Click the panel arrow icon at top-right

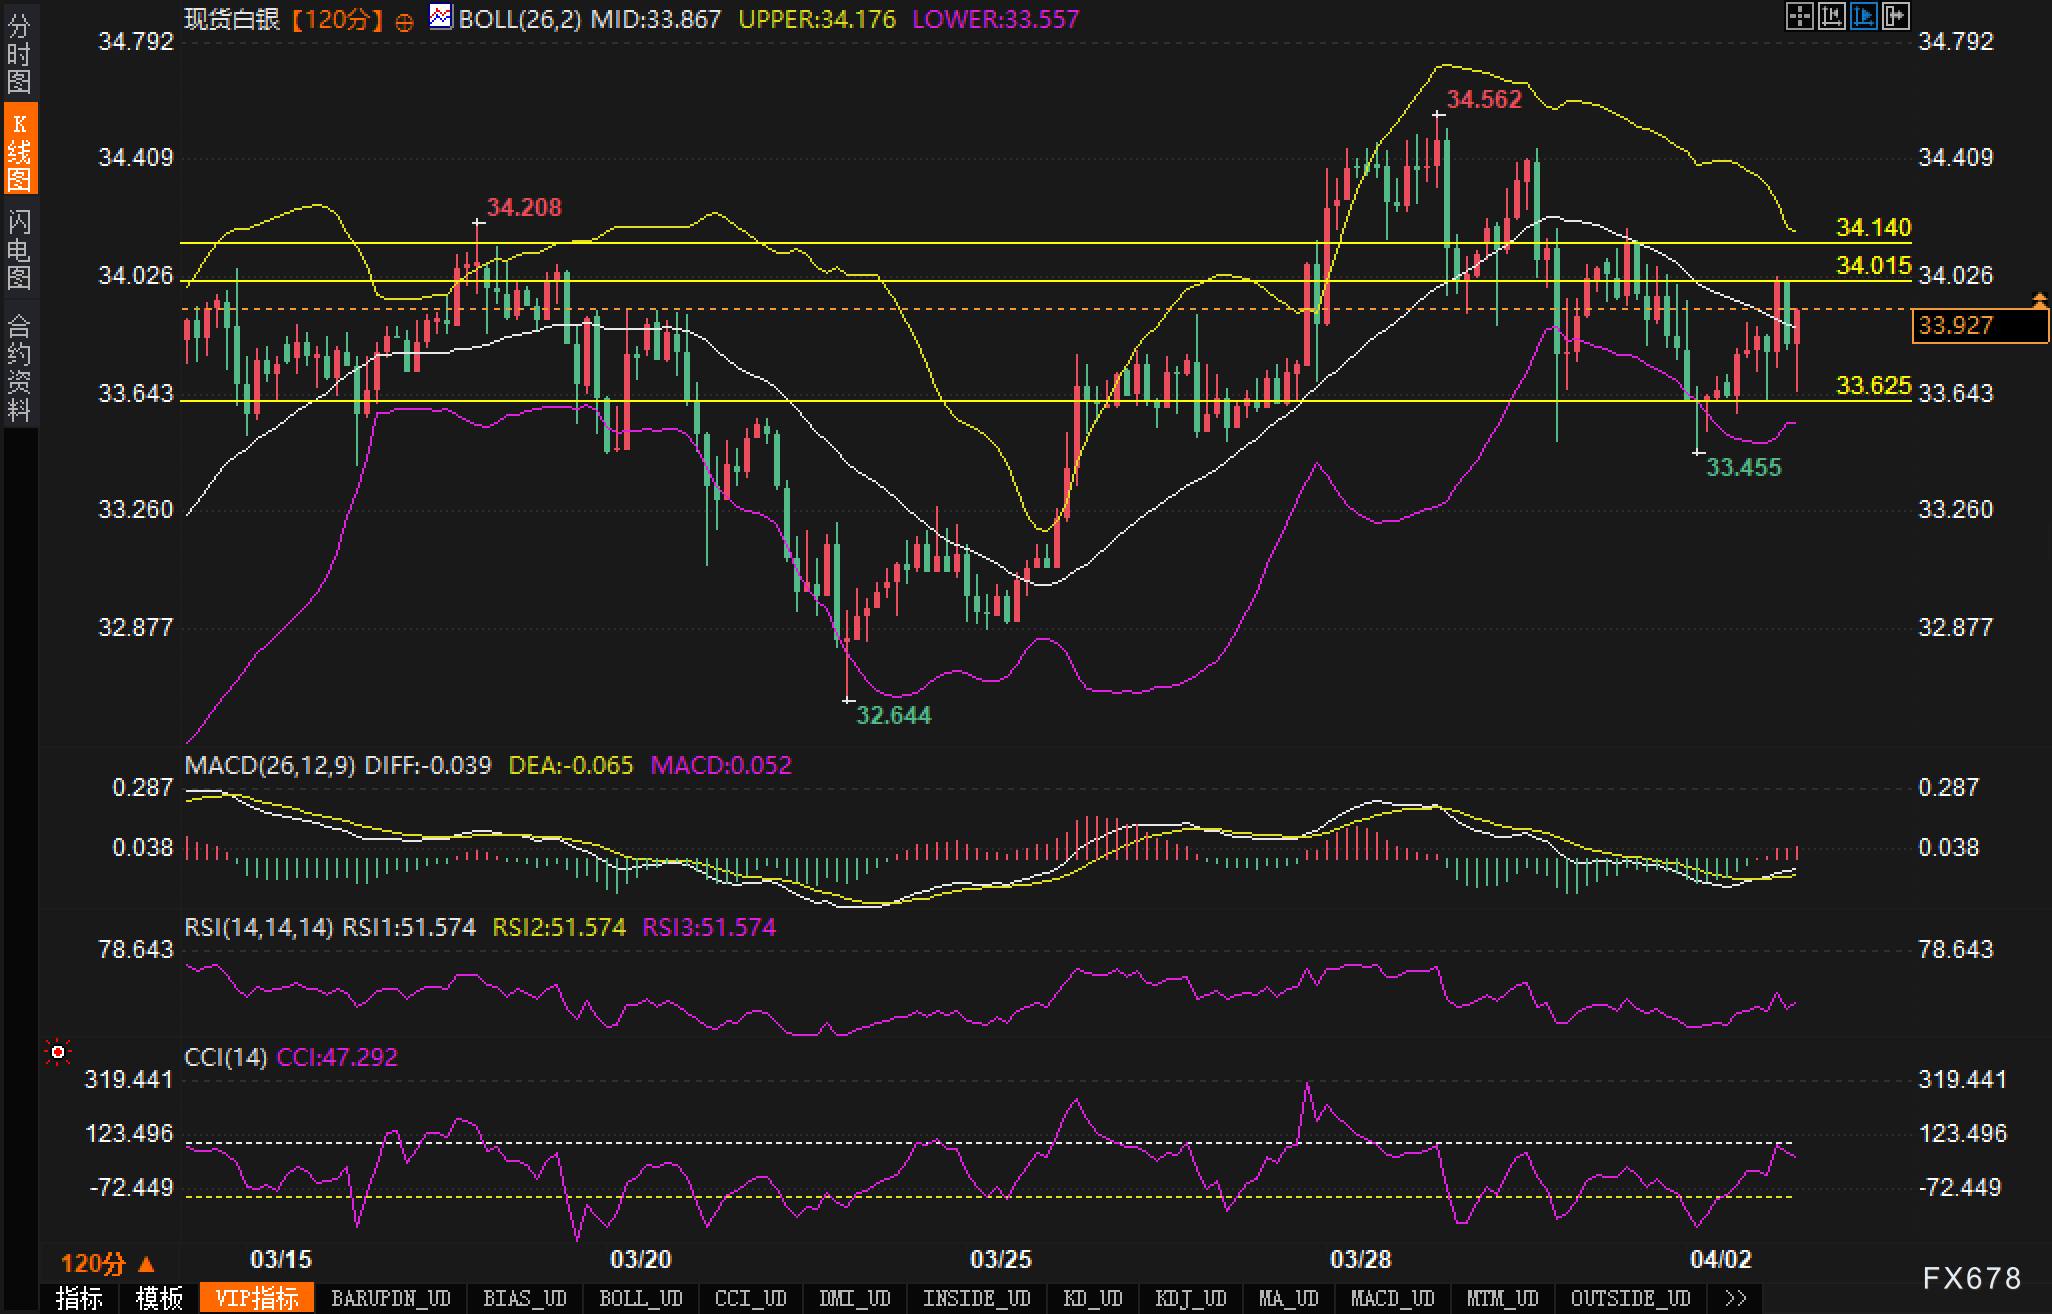click(1895, 16)
